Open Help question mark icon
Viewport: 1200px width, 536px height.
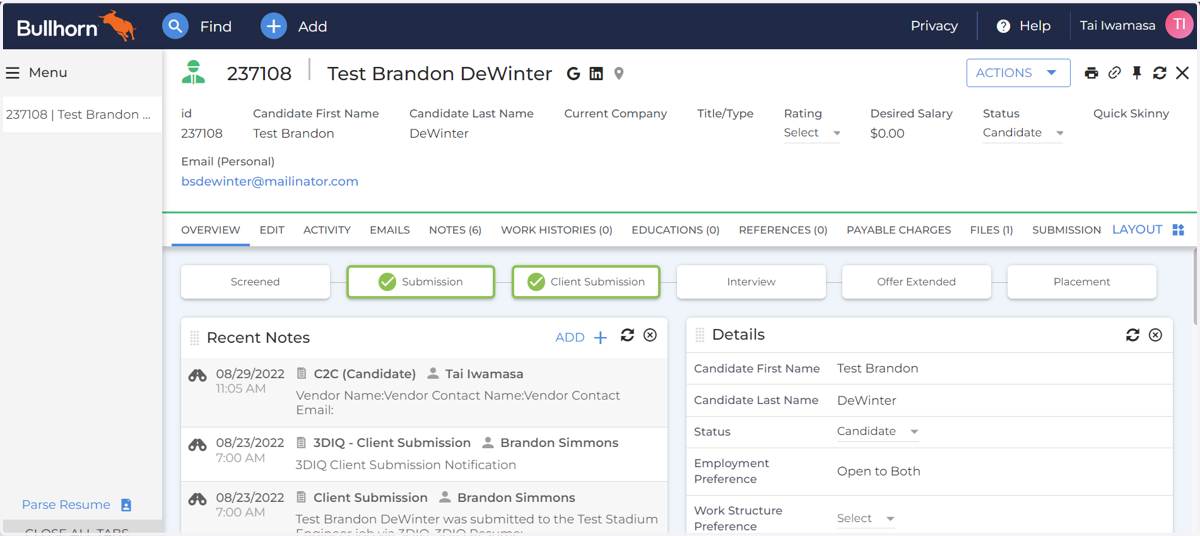coord(1003,26)
